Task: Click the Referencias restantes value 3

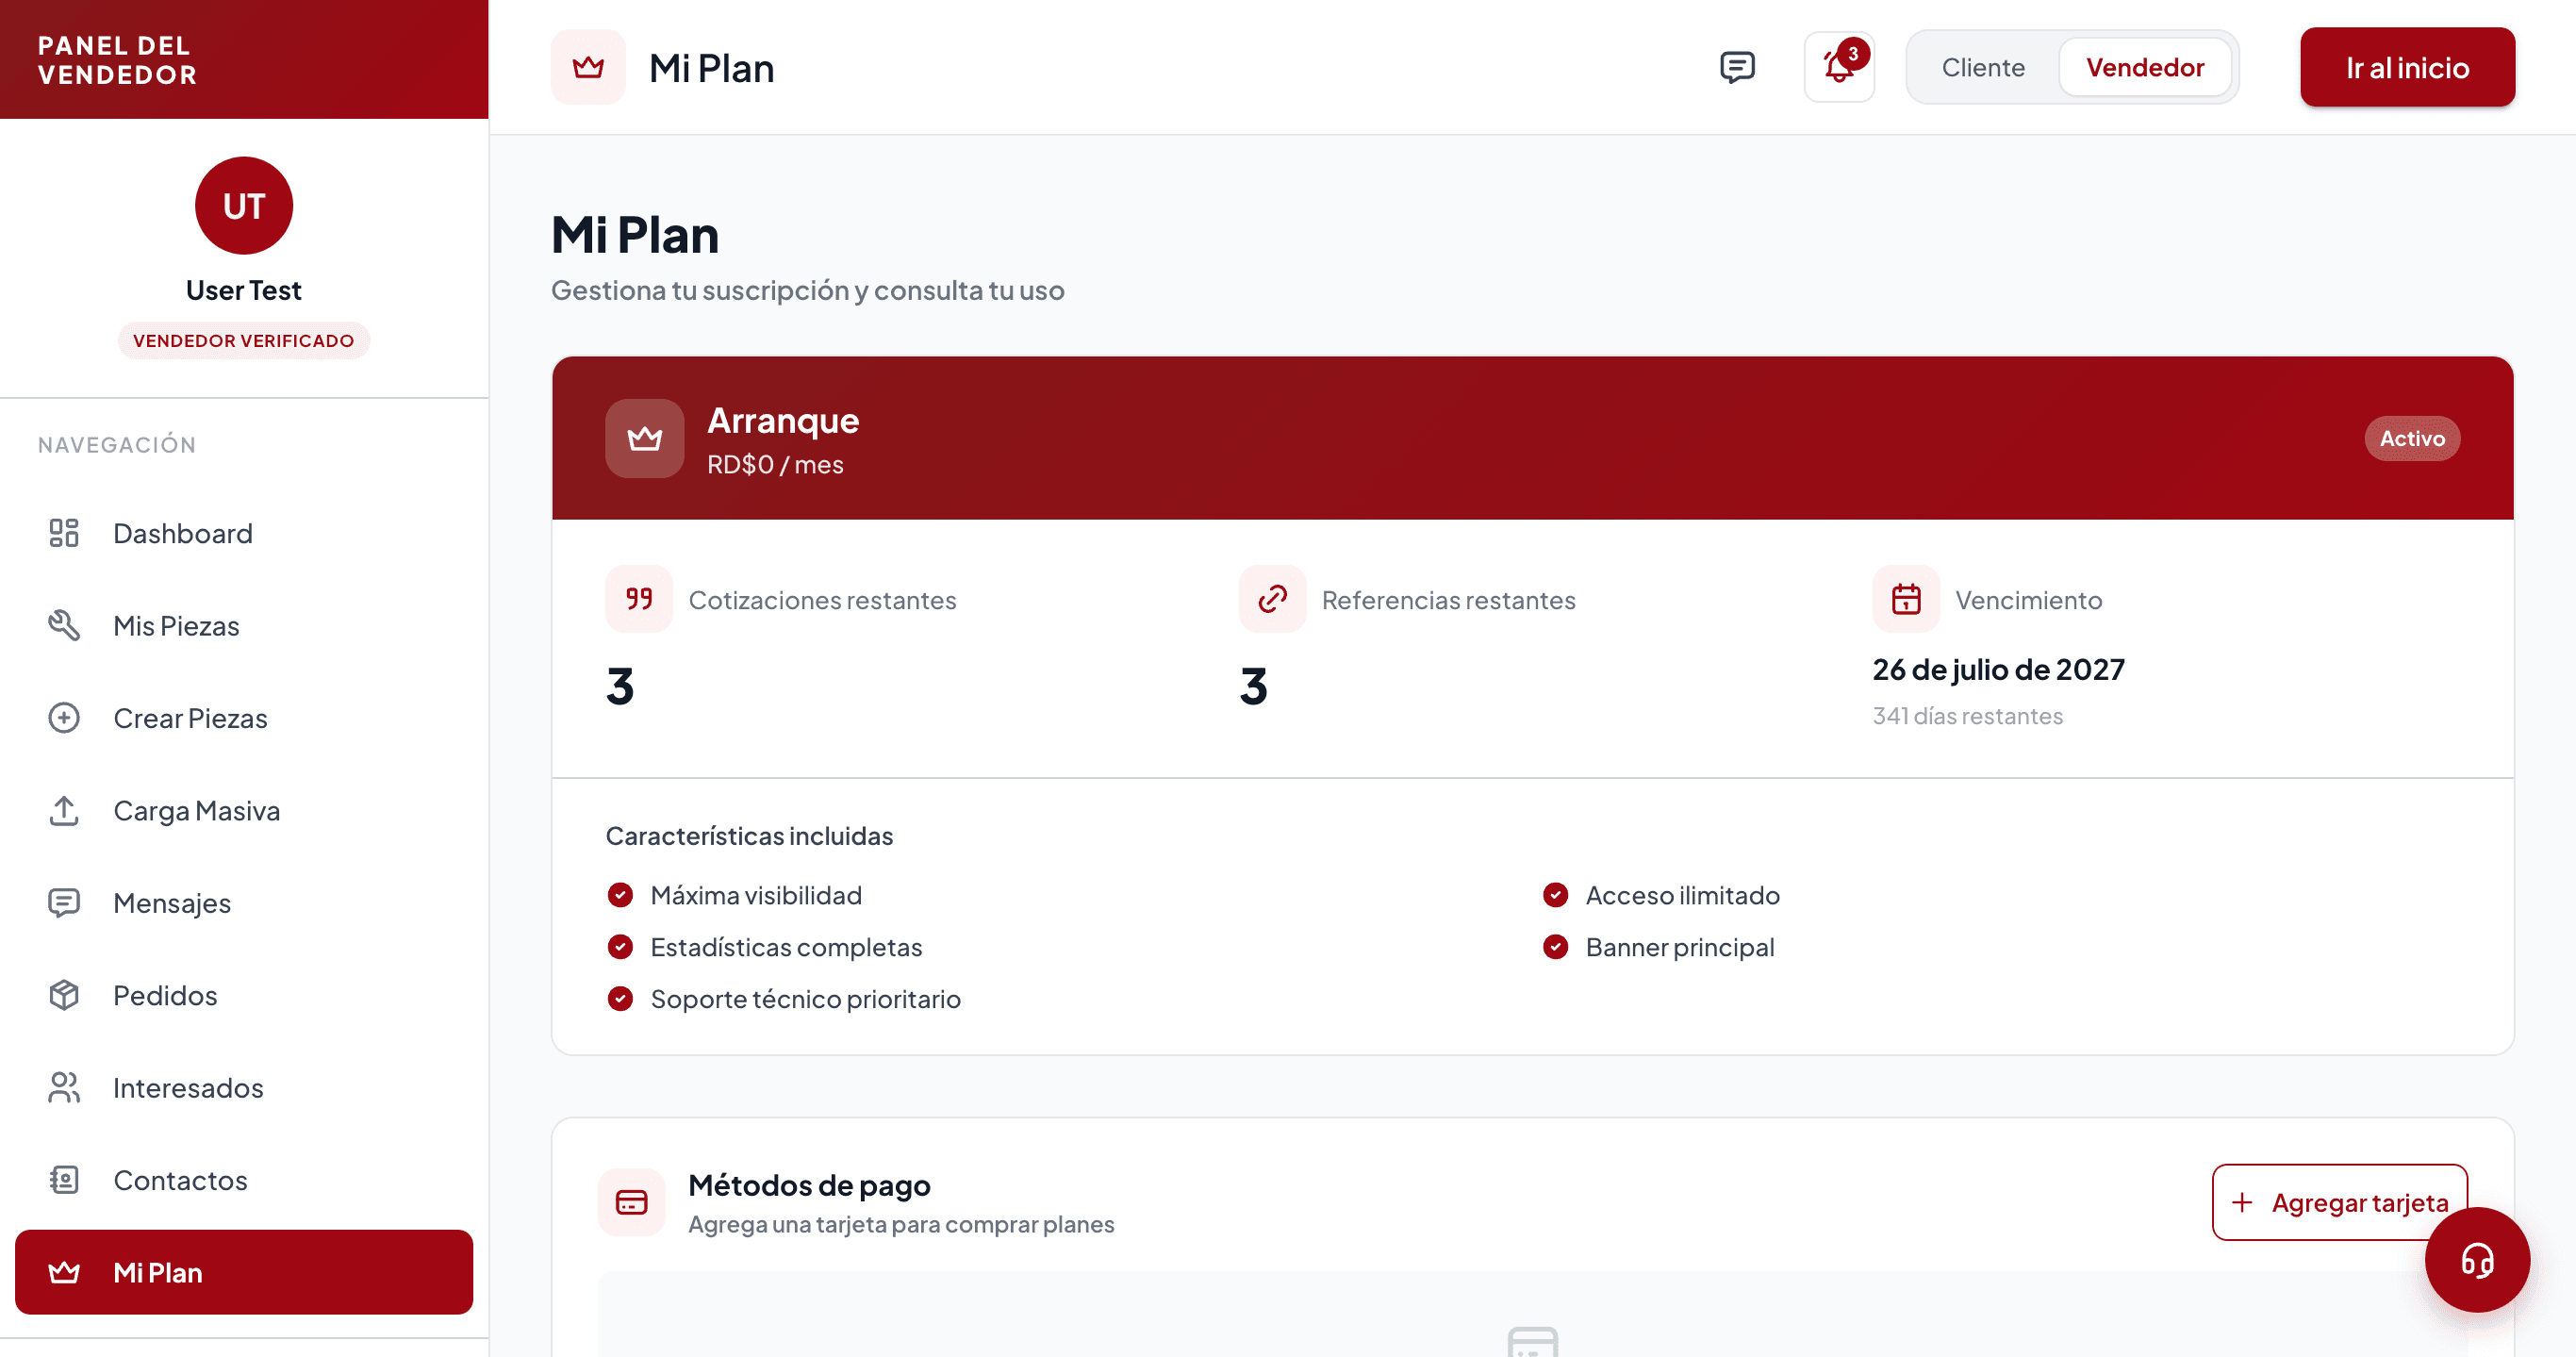Action: 1253,686
